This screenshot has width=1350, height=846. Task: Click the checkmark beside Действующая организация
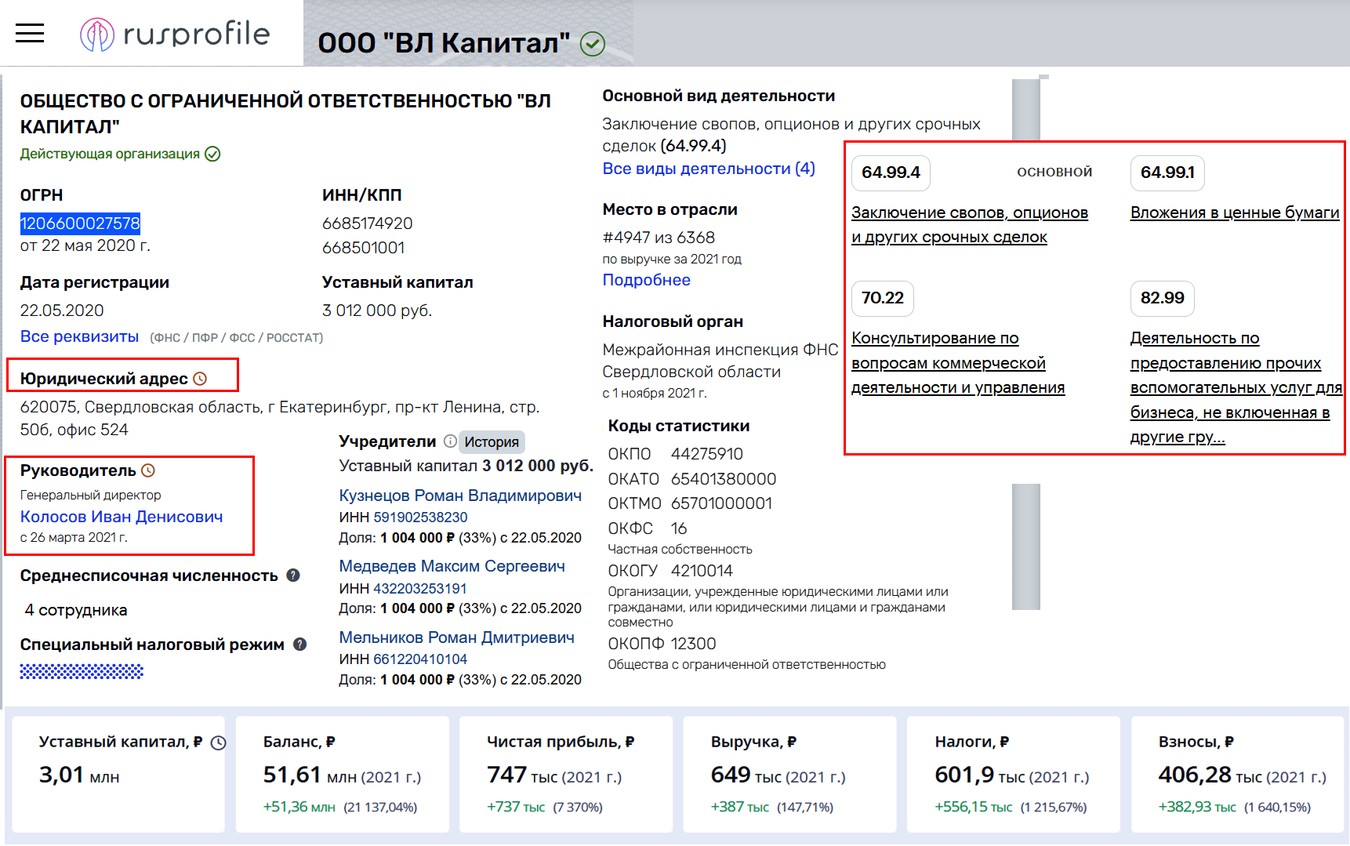212,154
